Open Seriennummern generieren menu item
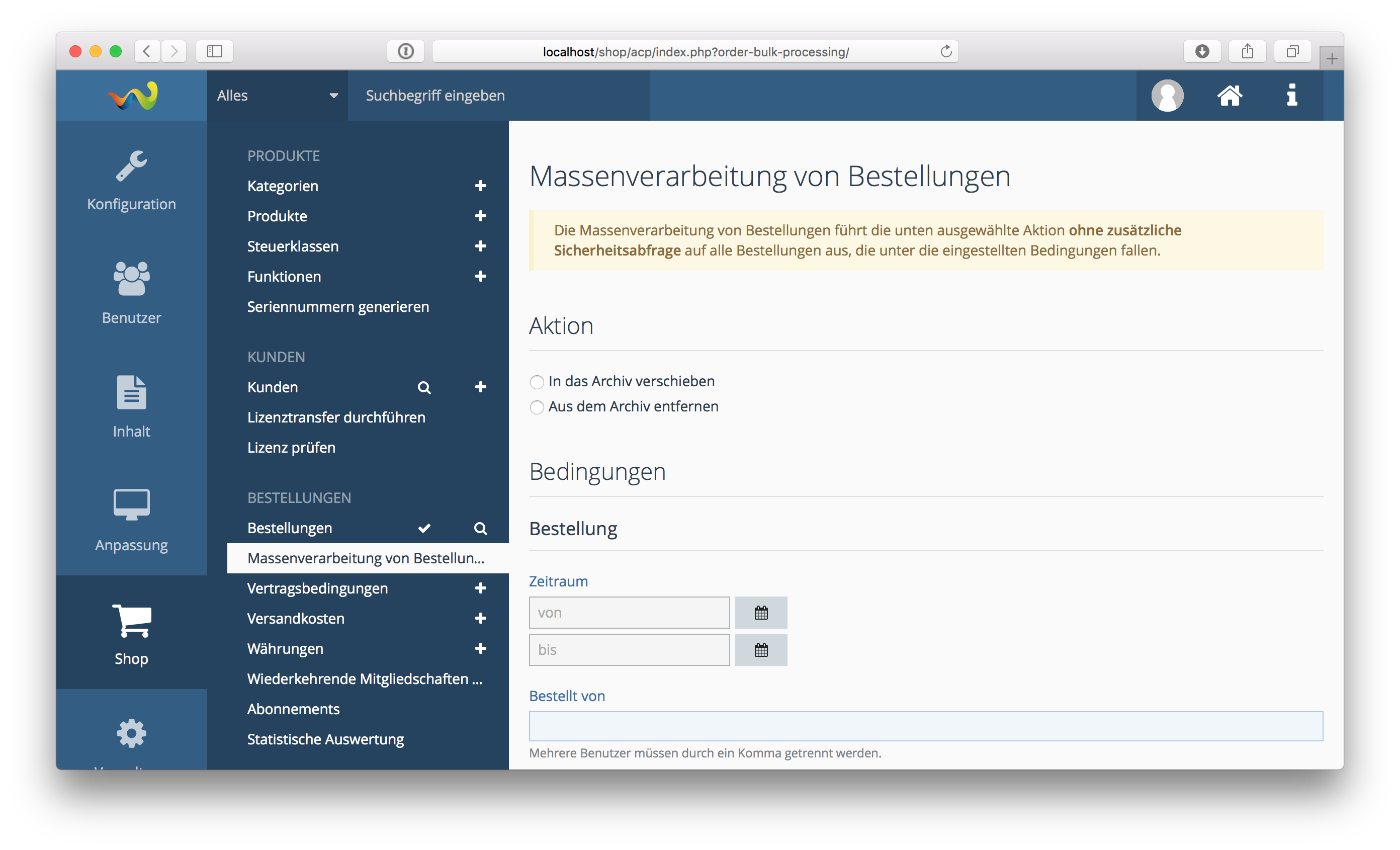Image resolution: width=1400 pixels, height=850 pixels. tap(338, 307)
